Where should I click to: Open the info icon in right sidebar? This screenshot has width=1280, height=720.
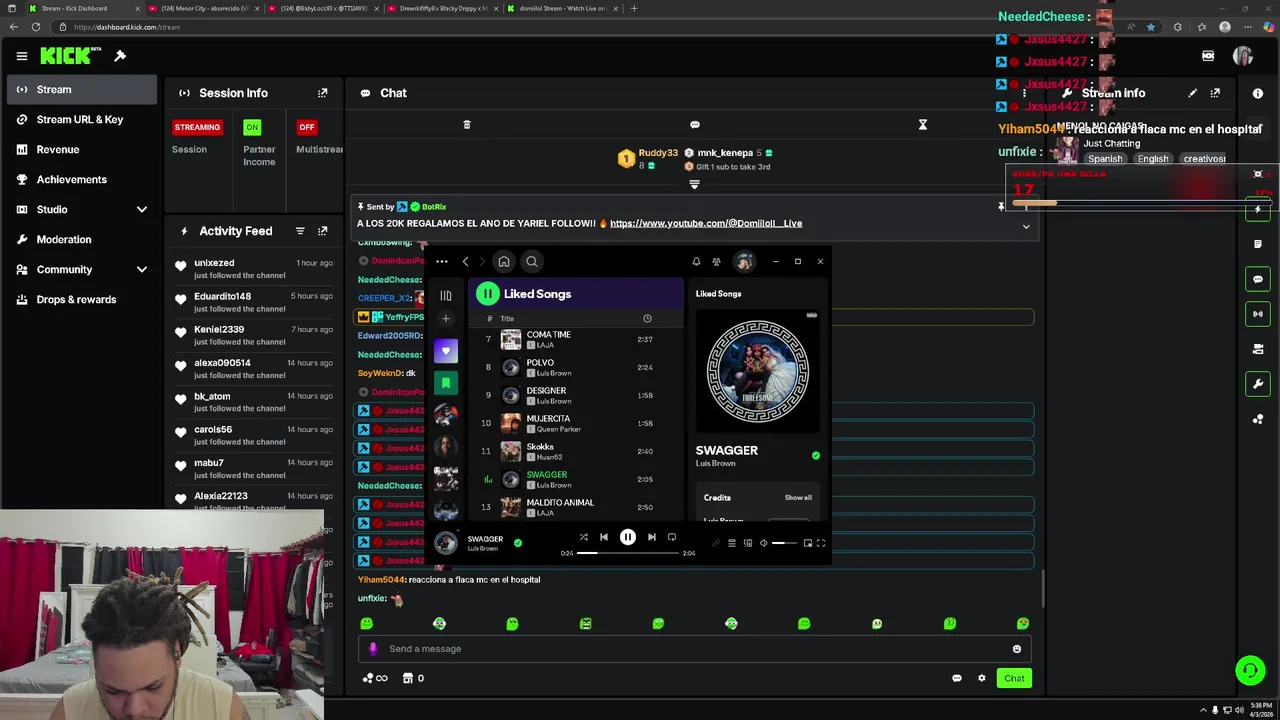(x=1258, y=93)
